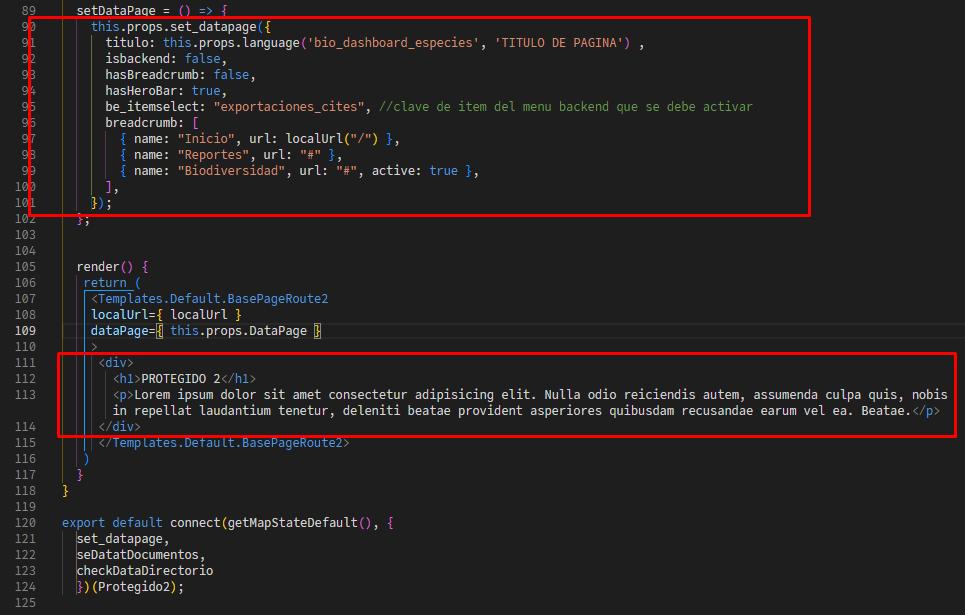
Task: Click line number 117 in the gutter
Action: 25,475
